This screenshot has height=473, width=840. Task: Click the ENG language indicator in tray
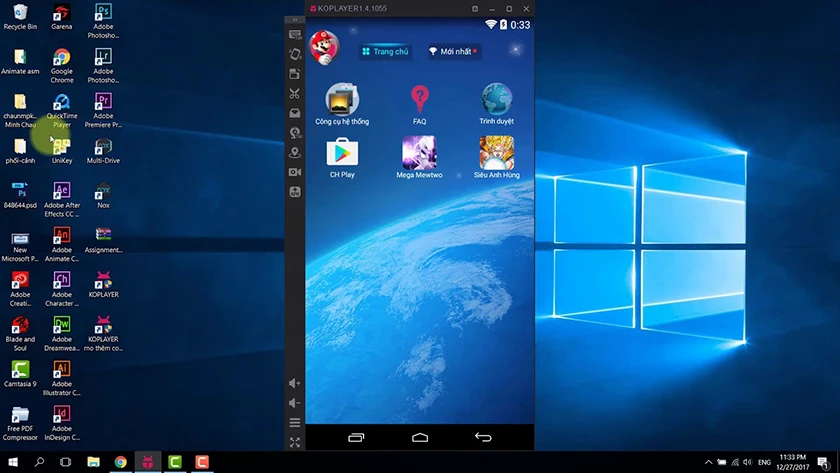(764, 462)
